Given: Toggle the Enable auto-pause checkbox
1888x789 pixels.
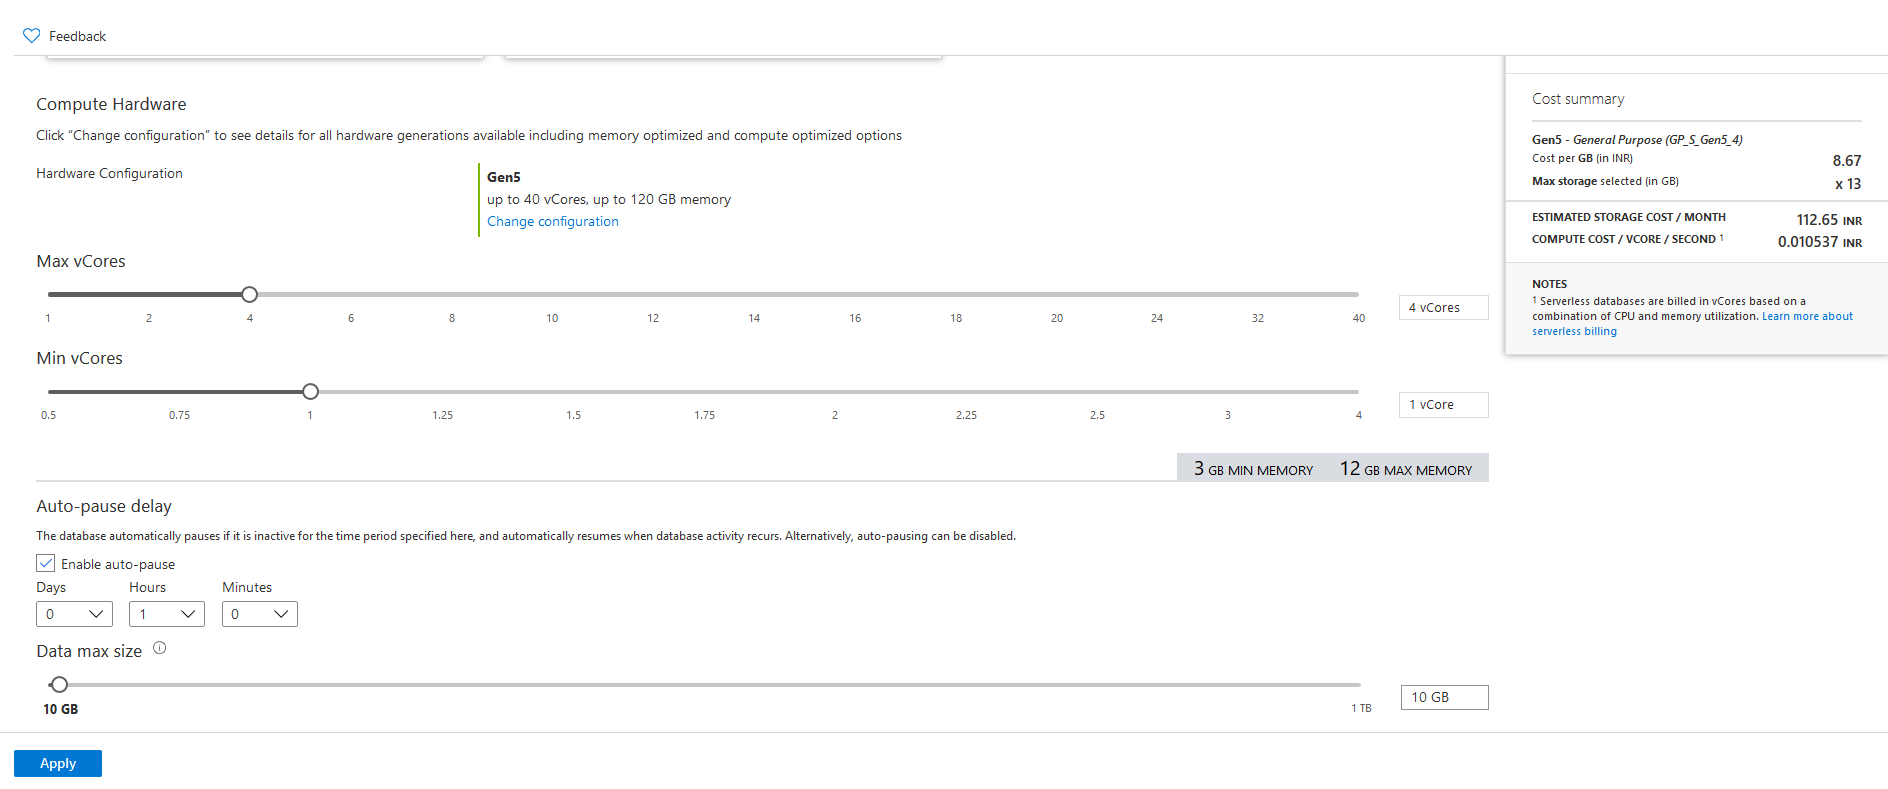Looking at the screenshot, I should [46, 564].
